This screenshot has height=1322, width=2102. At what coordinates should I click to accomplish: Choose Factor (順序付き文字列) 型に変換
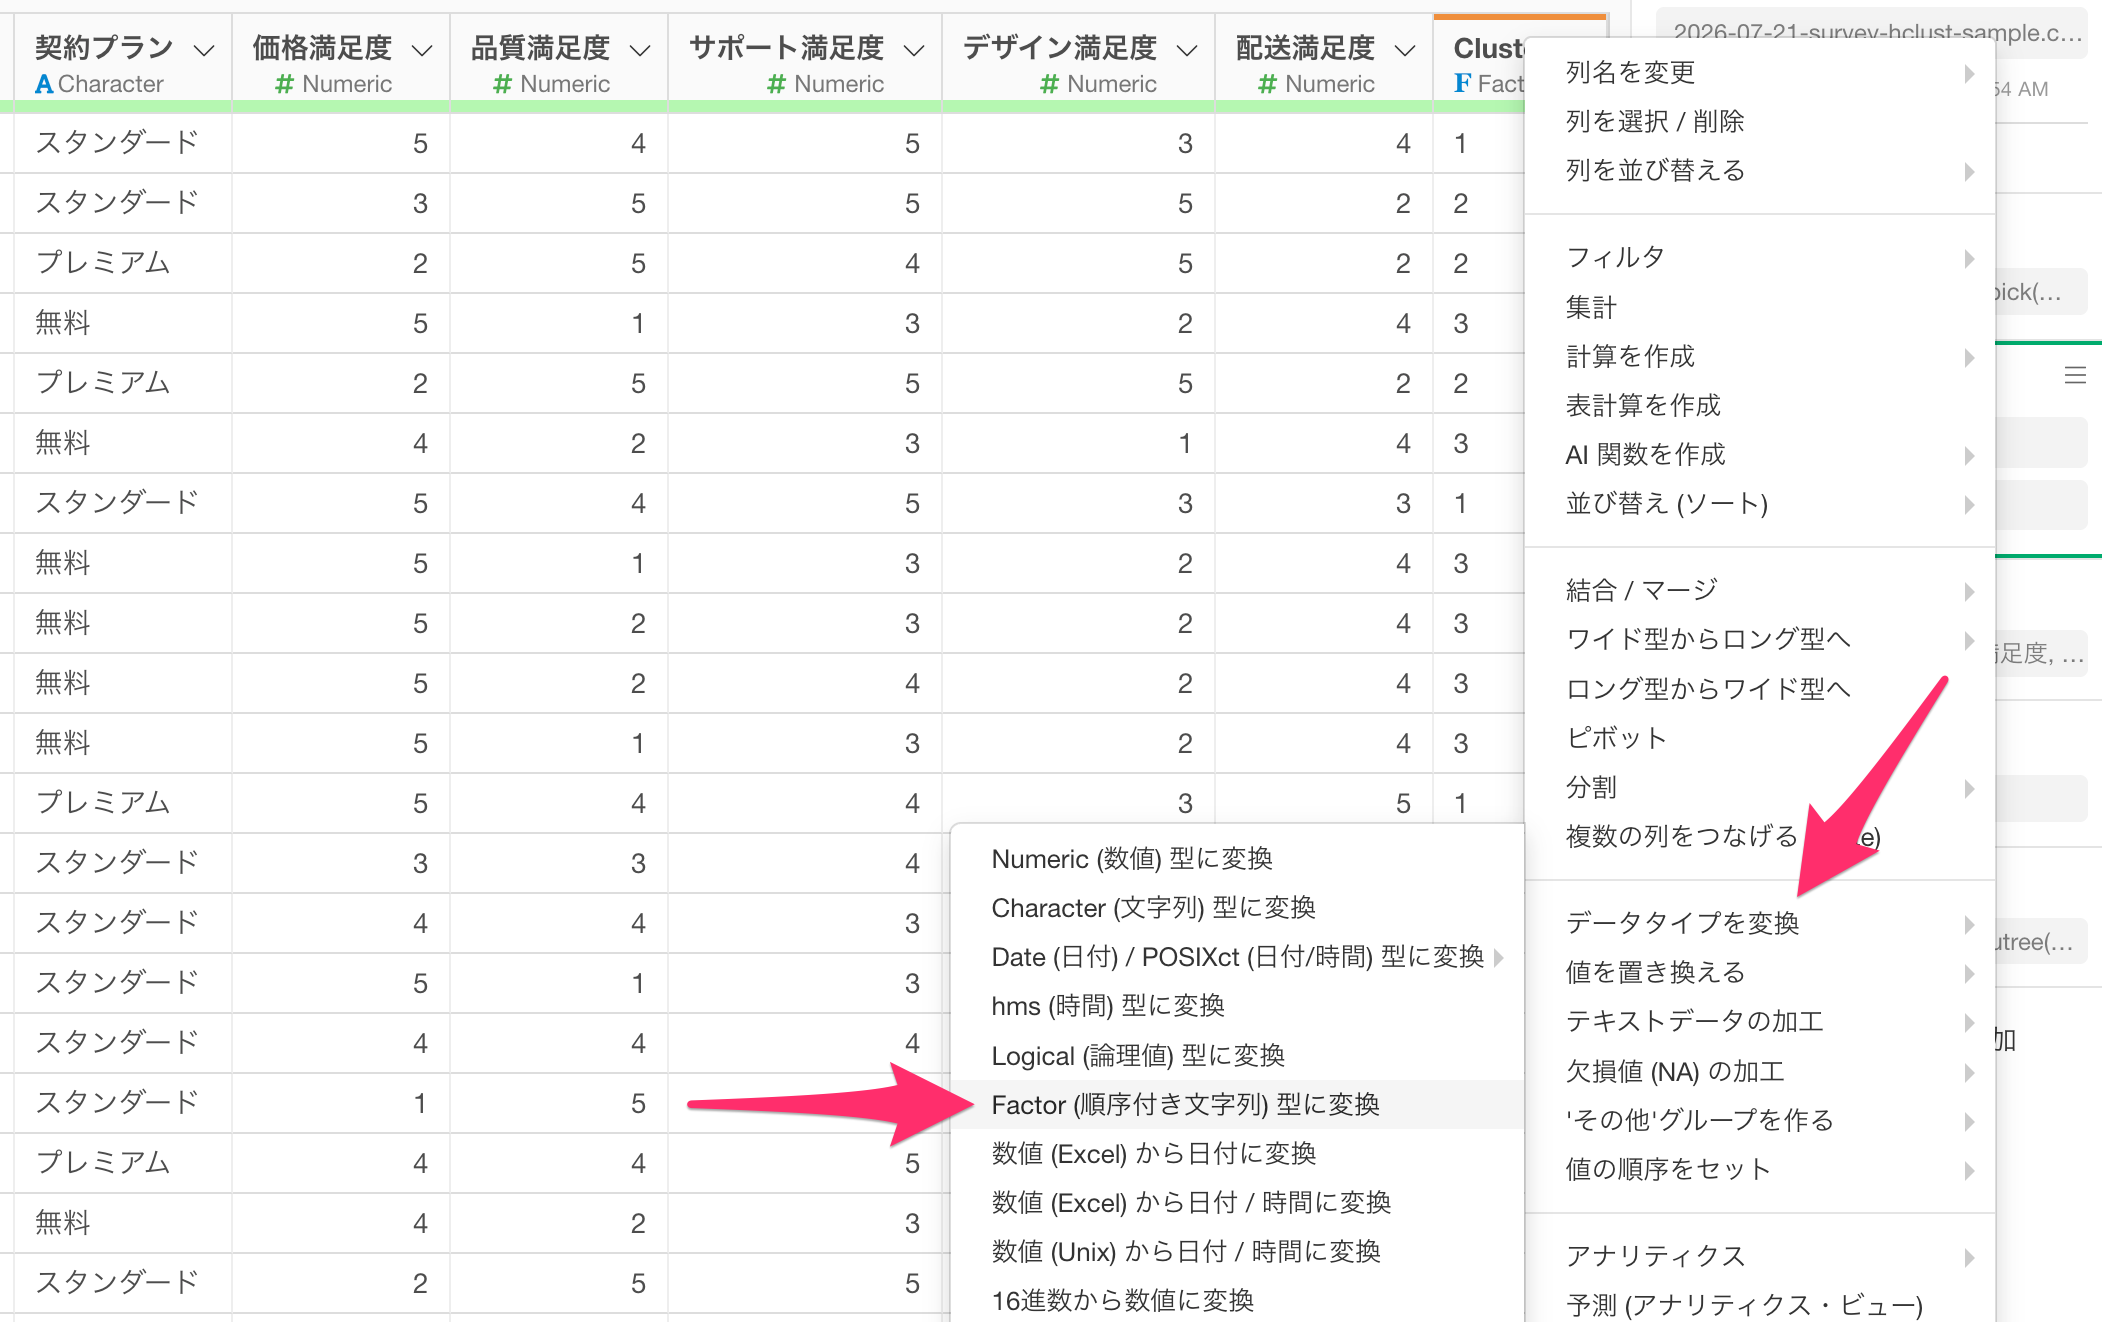[1238, 1105]
